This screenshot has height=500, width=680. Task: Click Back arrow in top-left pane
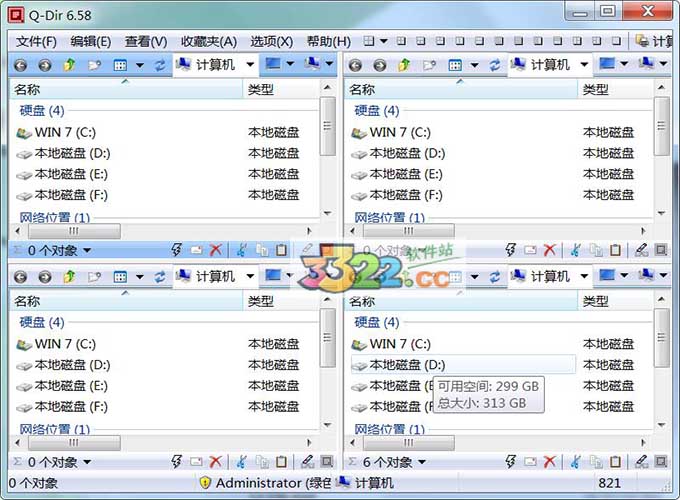(20, 65)
